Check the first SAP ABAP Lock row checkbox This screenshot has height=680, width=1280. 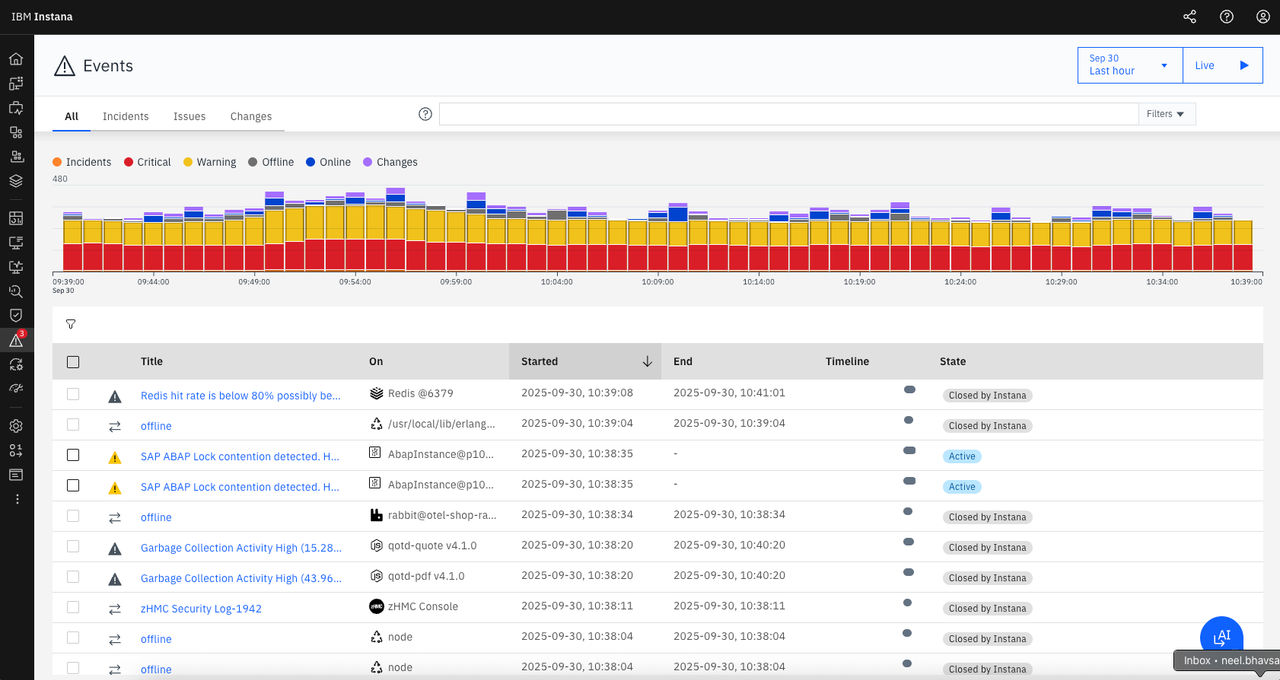(73, 455)
